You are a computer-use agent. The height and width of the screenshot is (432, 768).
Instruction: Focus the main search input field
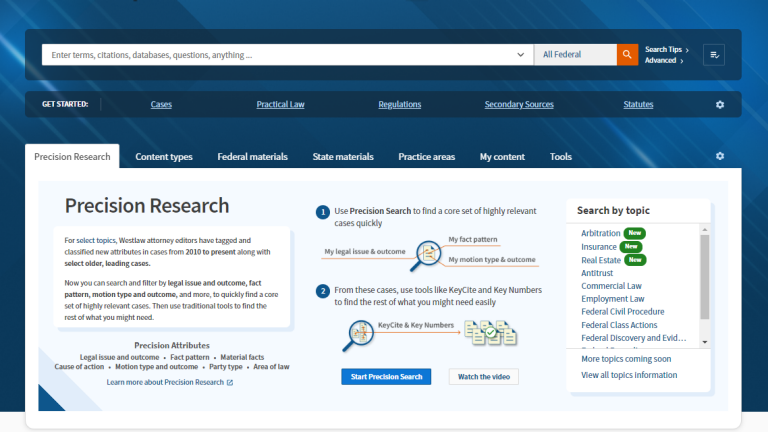pos(280,55)
